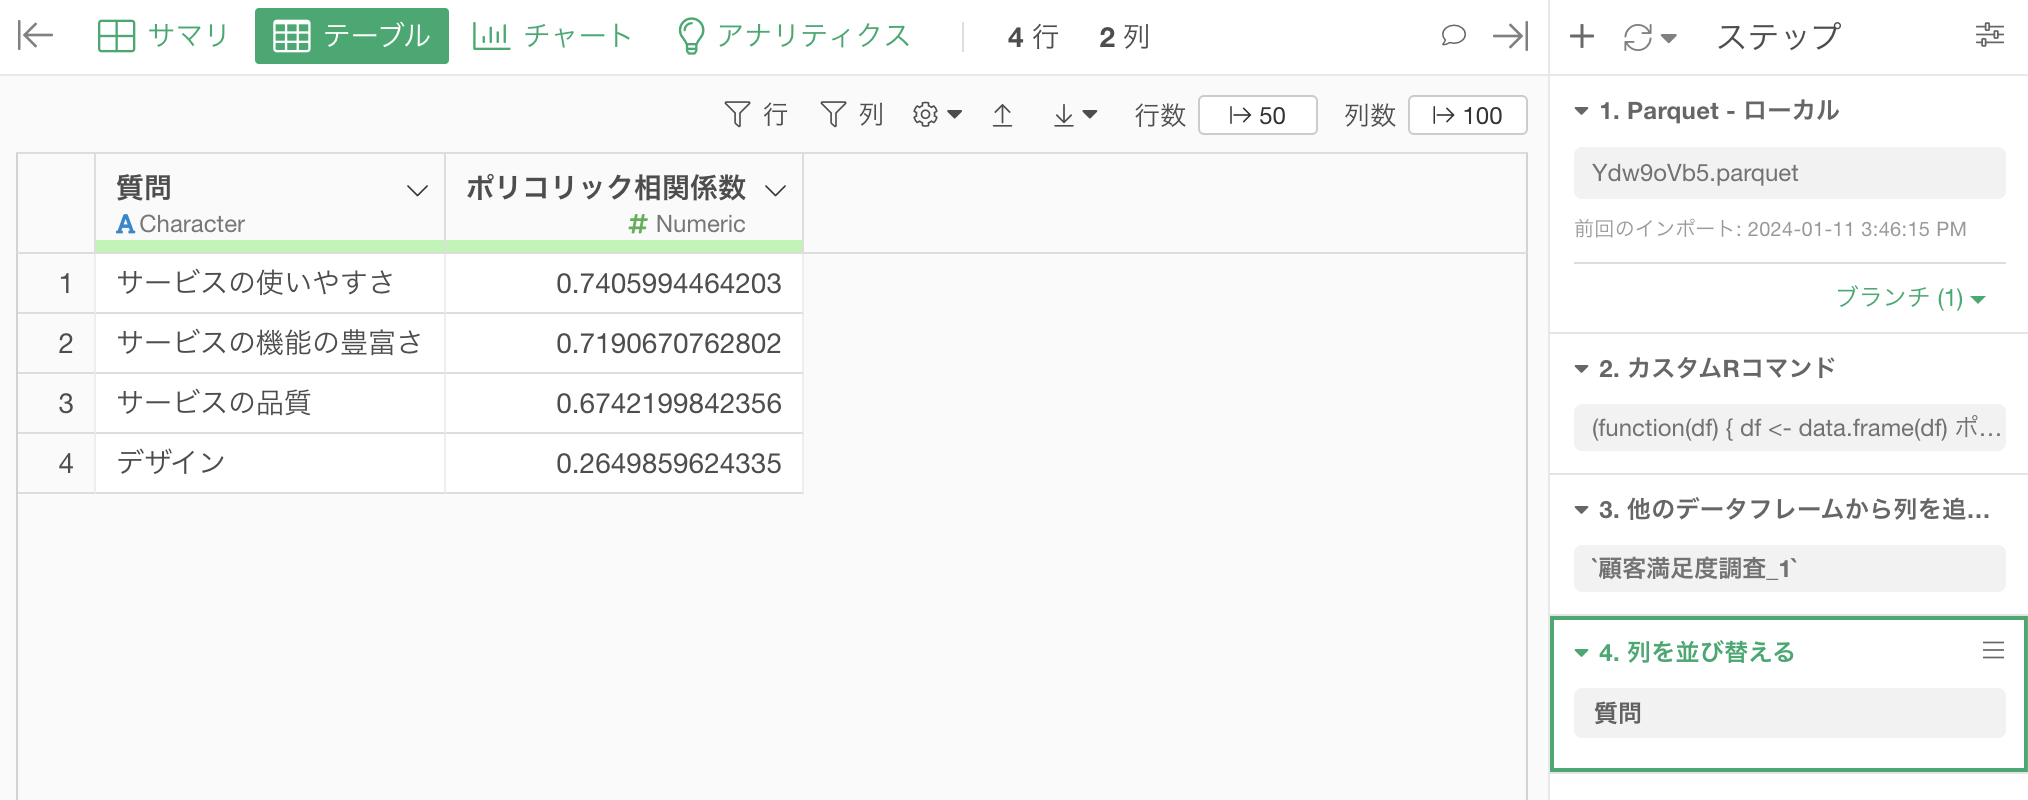Open the step settings sliders icon

pos(1990,35)
